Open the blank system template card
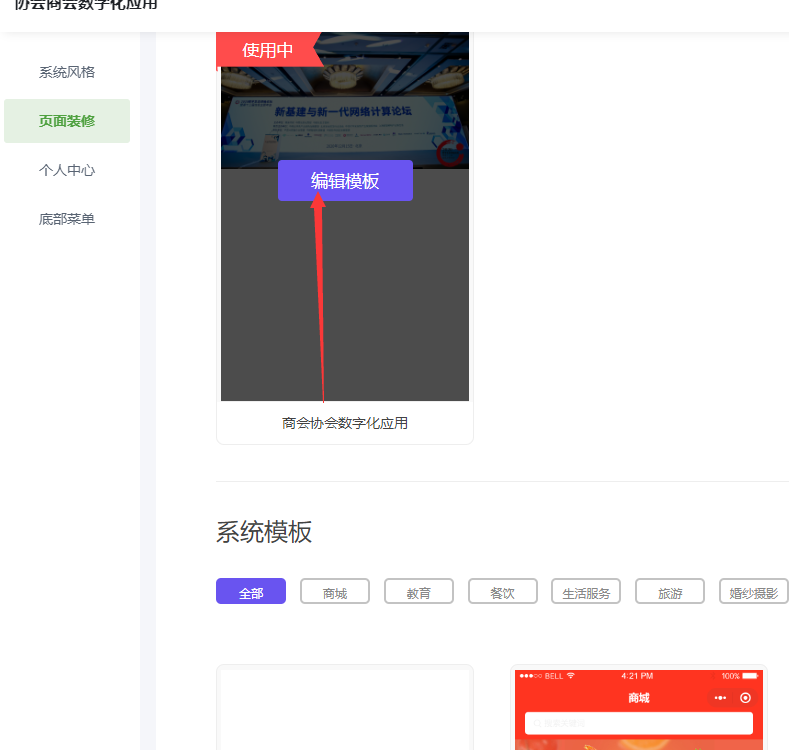 (345, 708)
